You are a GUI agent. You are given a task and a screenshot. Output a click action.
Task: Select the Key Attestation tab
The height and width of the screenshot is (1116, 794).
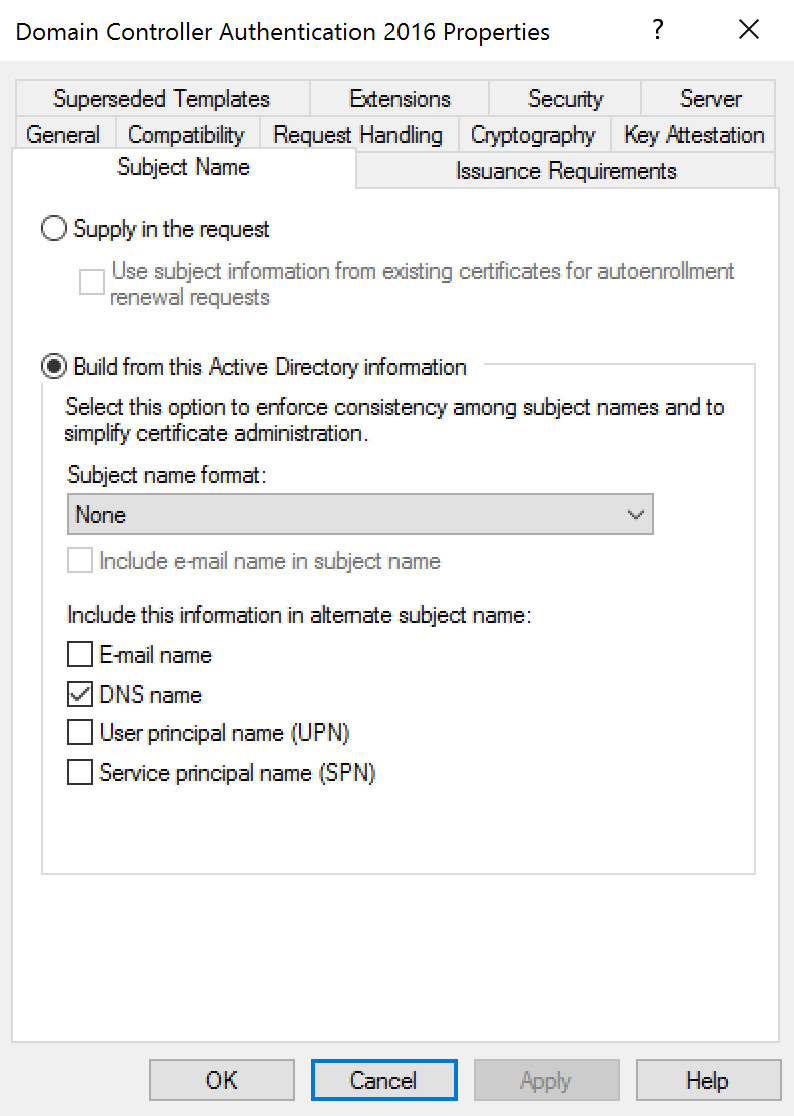[694, 135]
